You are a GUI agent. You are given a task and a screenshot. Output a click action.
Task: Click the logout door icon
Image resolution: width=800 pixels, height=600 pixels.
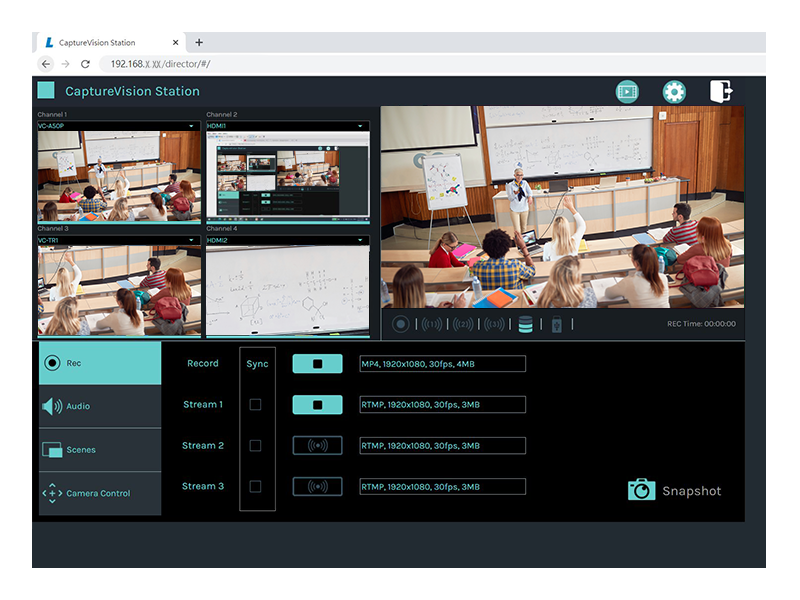pos(721,91)
